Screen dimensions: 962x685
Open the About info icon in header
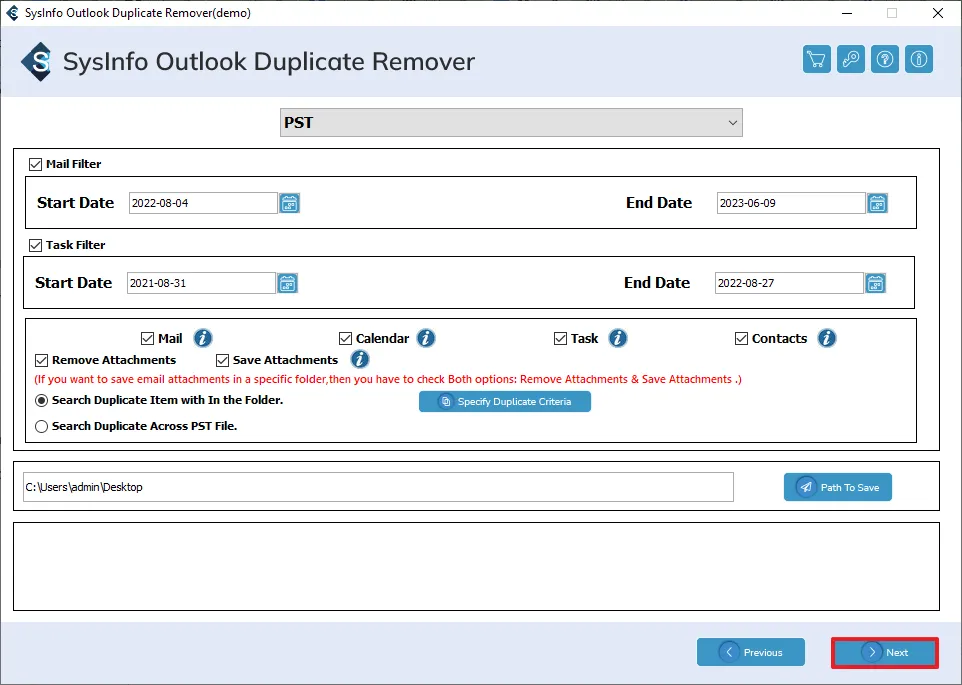(919, 59)
